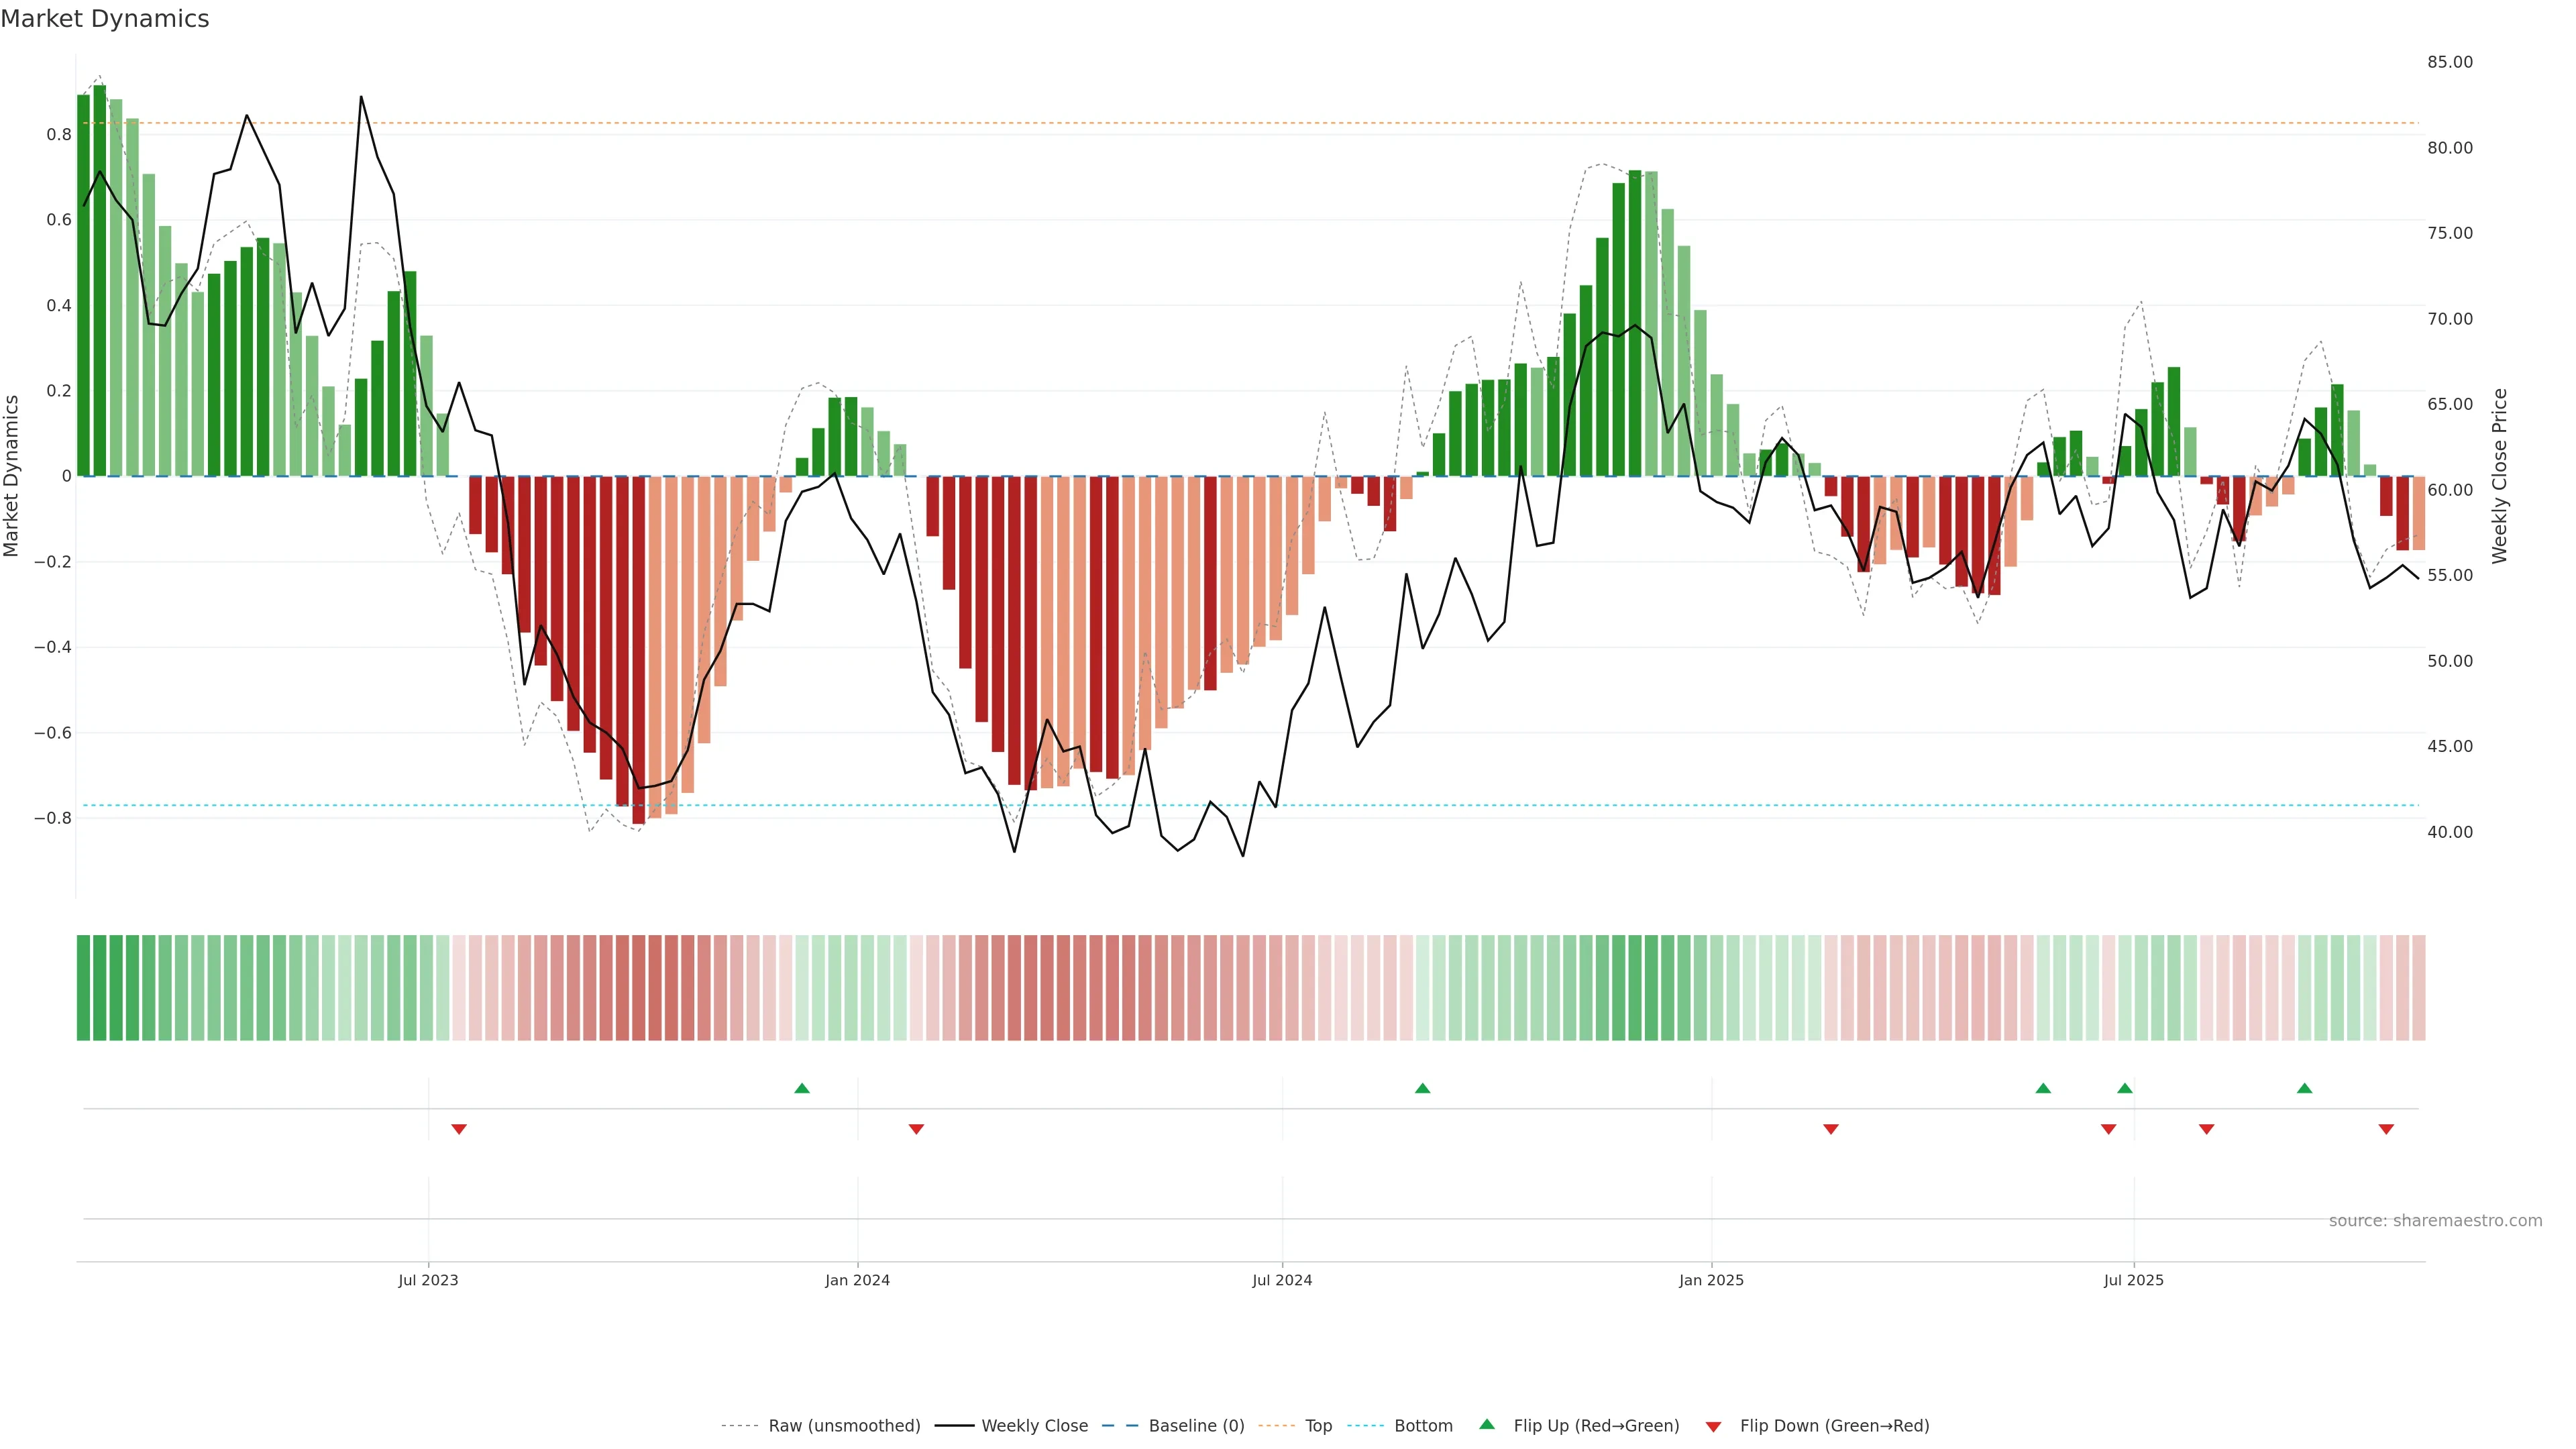The width and height of the screenshot is (2576, 1449).
Task: Click the Jan 2024 x-axis label
Action: [x=857, y=1280]
